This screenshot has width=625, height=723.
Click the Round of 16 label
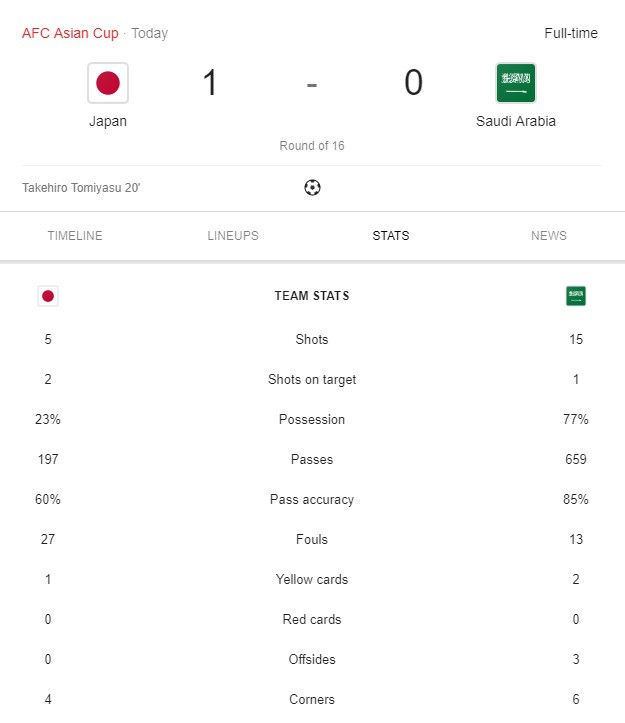(312, 146)
